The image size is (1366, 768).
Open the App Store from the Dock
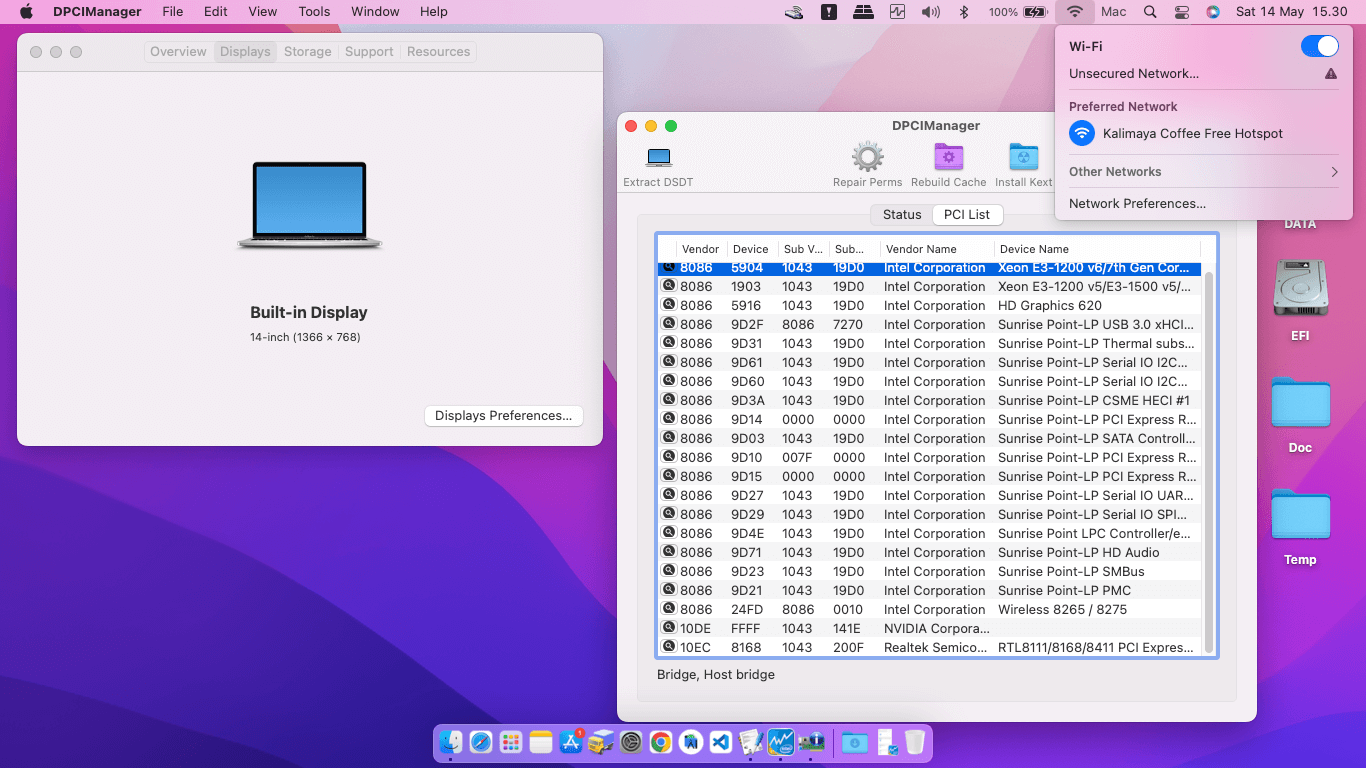(x=571, y=742)
